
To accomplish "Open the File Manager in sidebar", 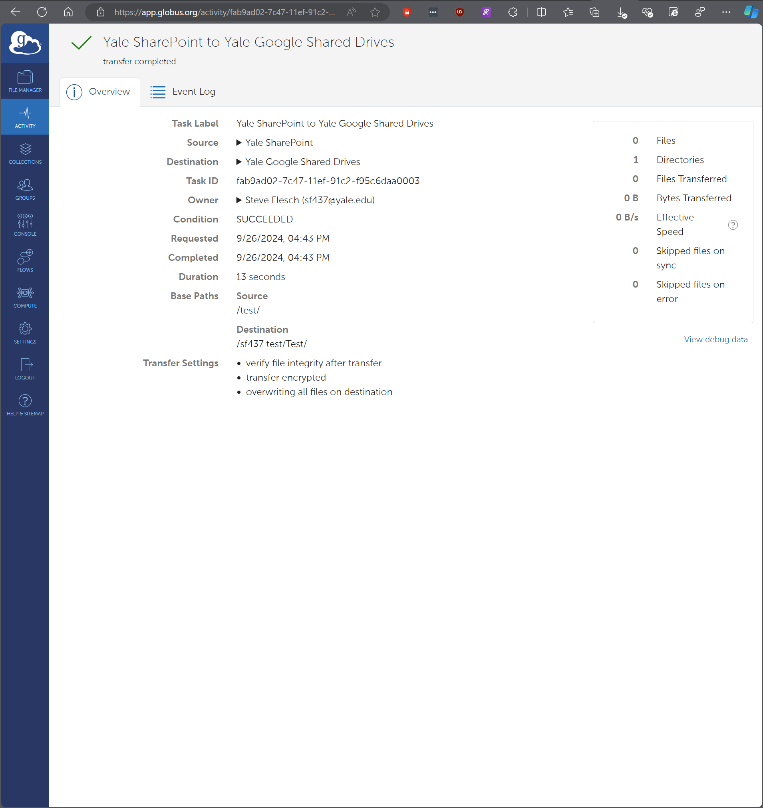I will click(x=24, y=81).
